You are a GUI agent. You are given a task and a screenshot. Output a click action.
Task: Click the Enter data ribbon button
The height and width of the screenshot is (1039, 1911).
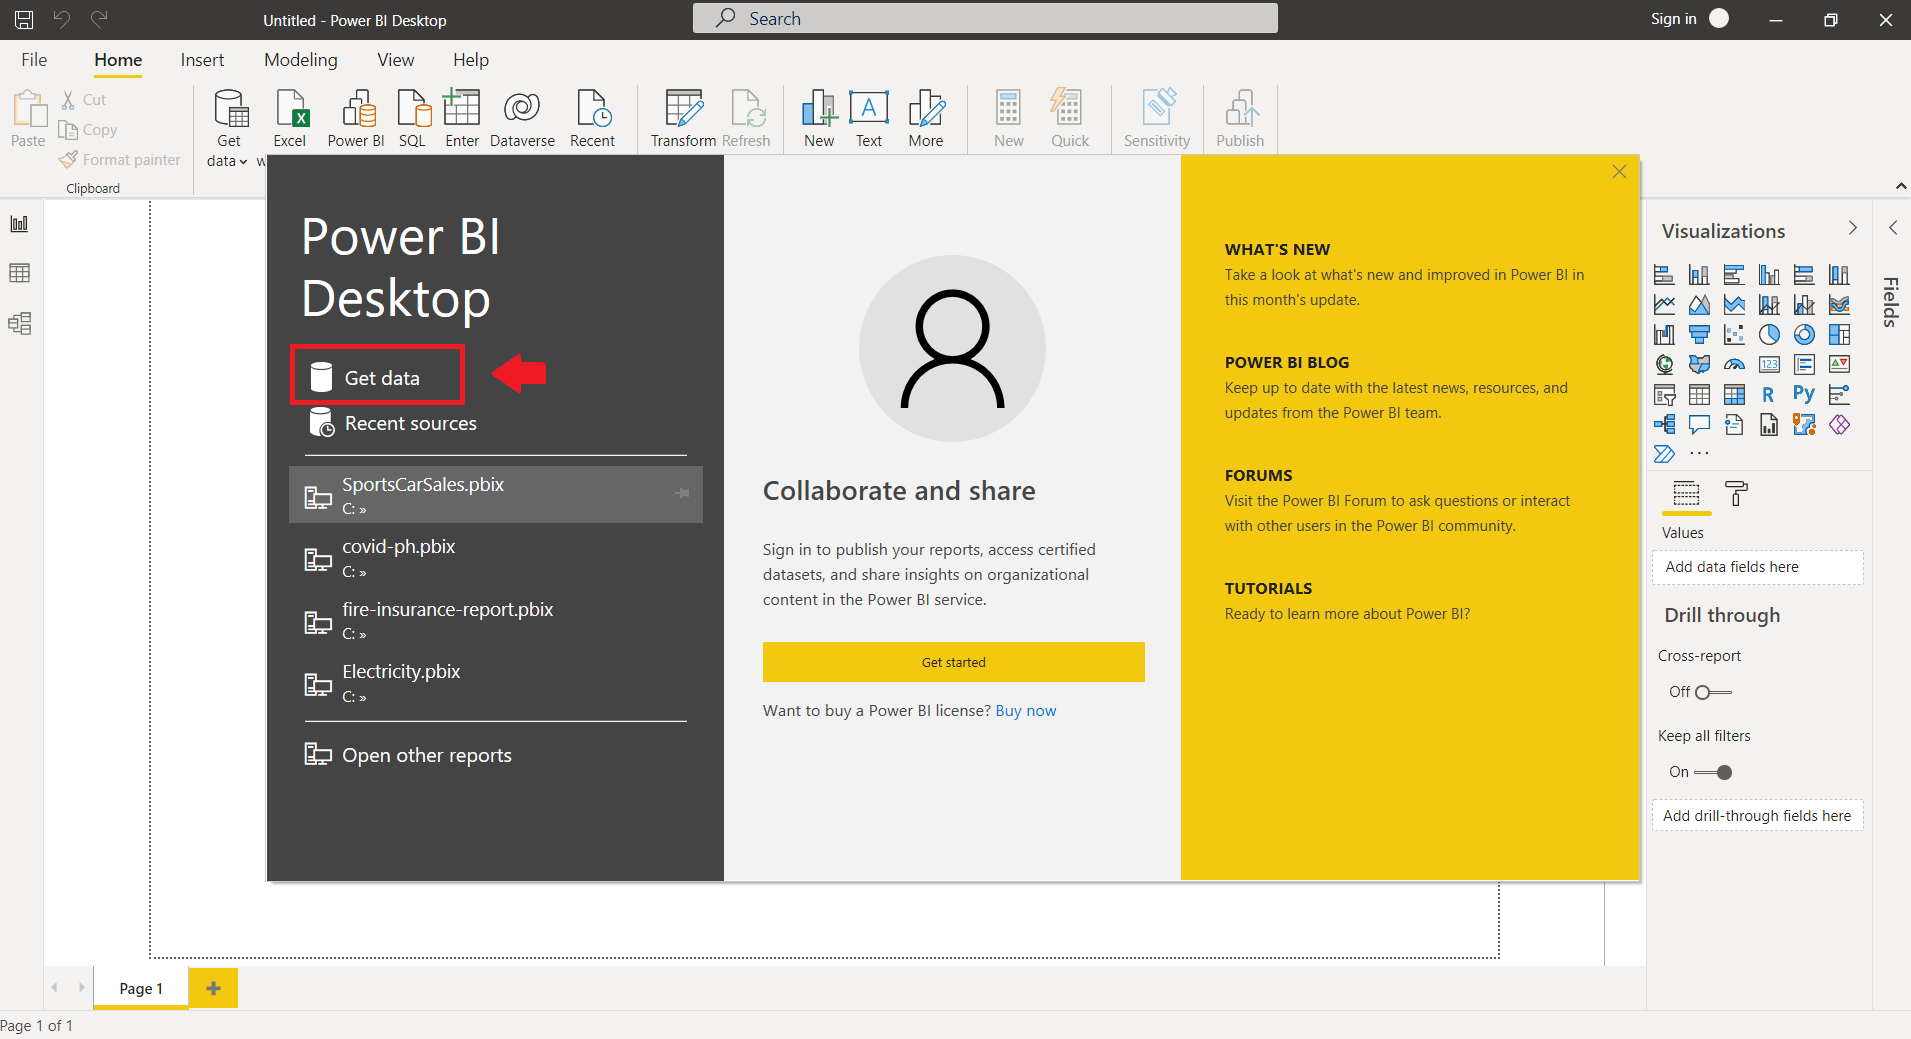click(x=462, y=119)
